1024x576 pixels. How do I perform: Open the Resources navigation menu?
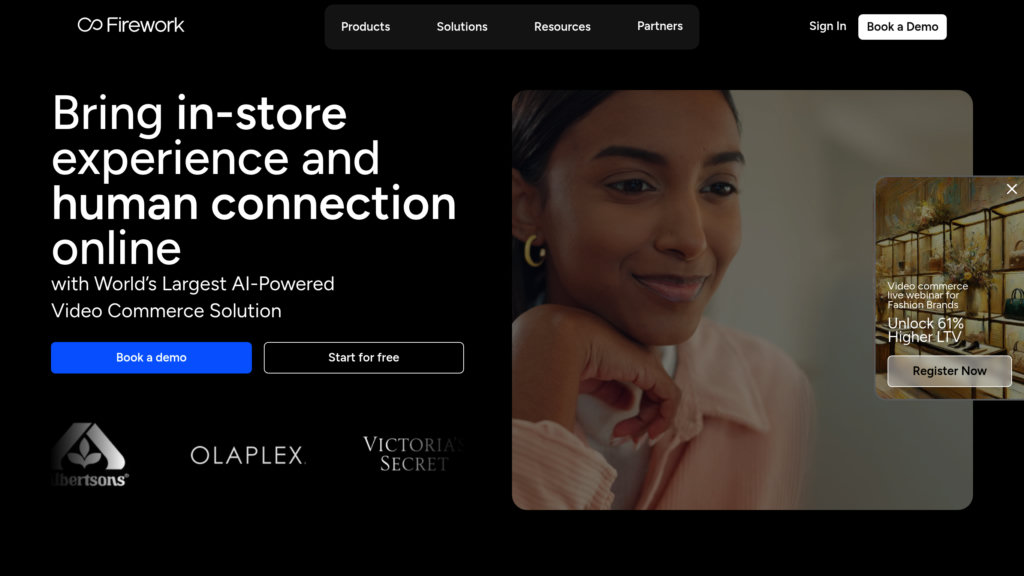pyautogui.click(x=562, y=27)
